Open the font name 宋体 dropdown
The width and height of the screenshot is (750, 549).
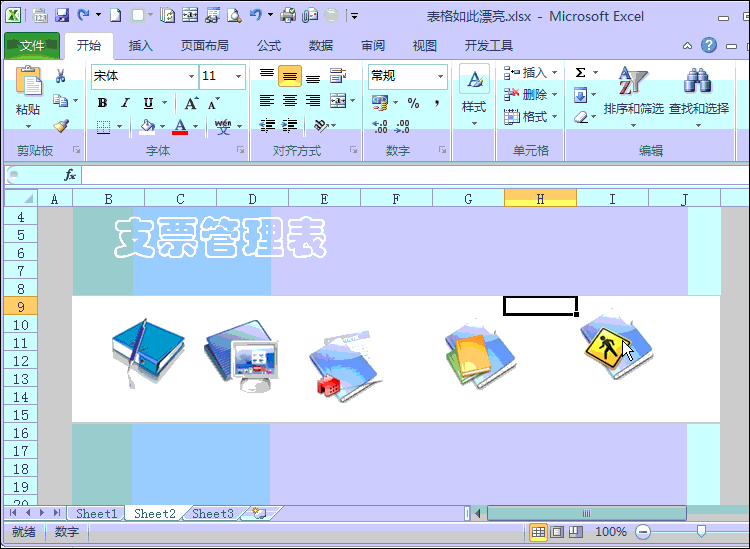[x=191, y=76]
